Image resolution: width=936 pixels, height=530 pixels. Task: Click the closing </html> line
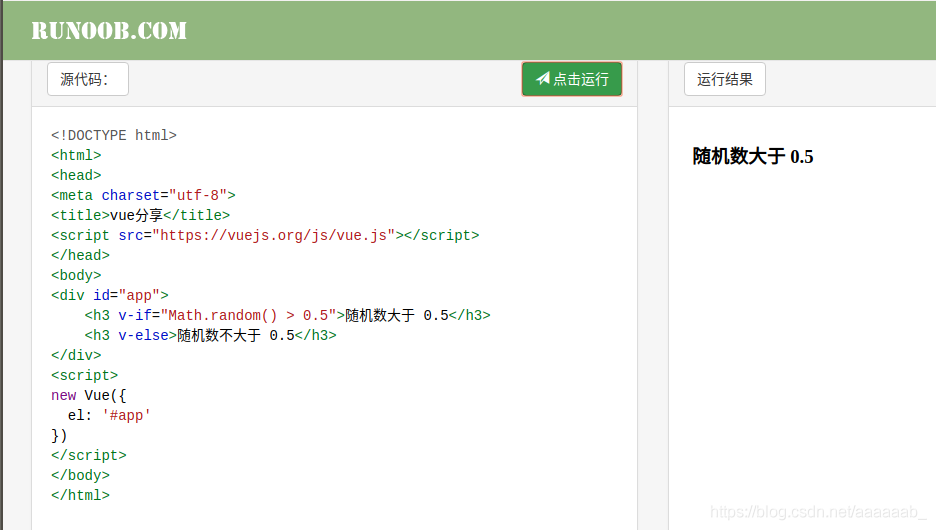tap(81, 495)
